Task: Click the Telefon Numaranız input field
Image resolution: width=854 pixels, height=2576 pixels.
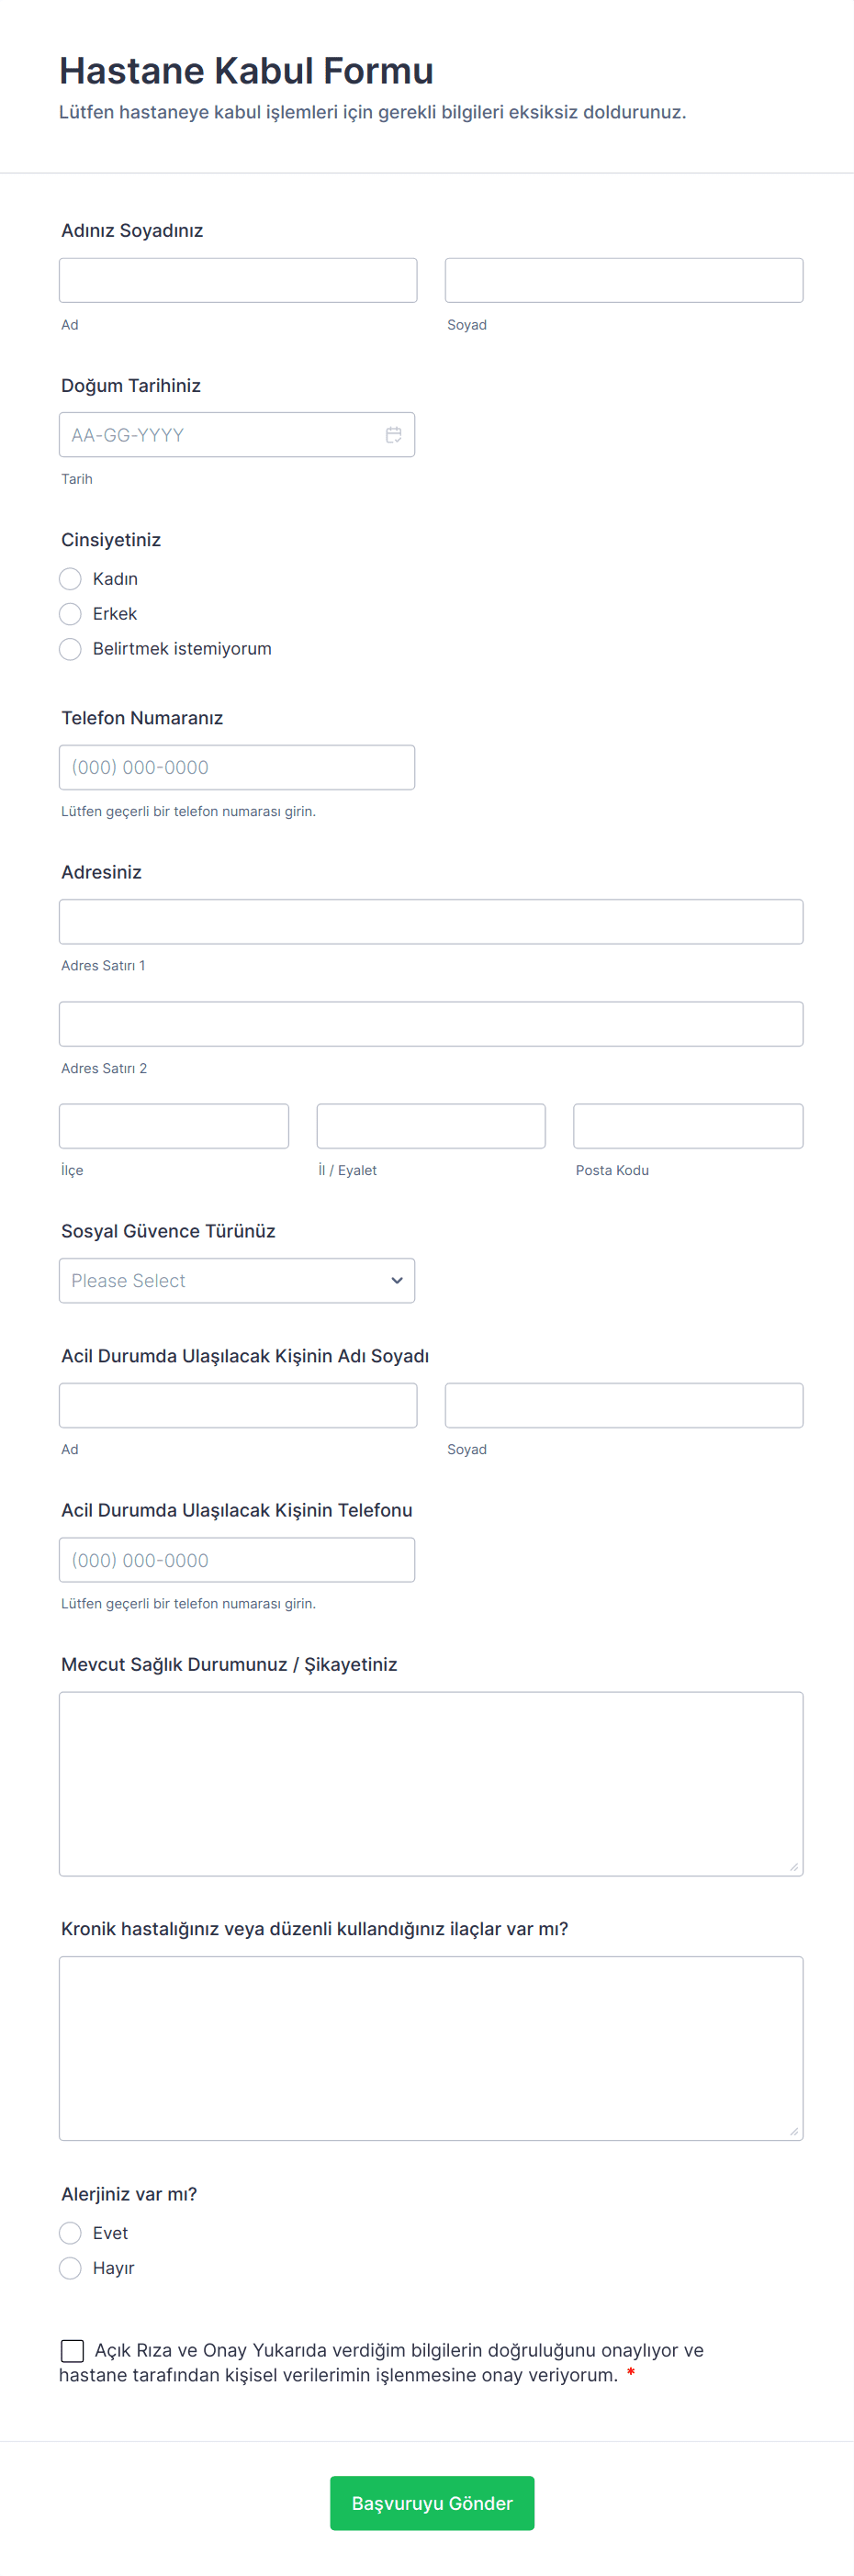Action: click(237, 767)
